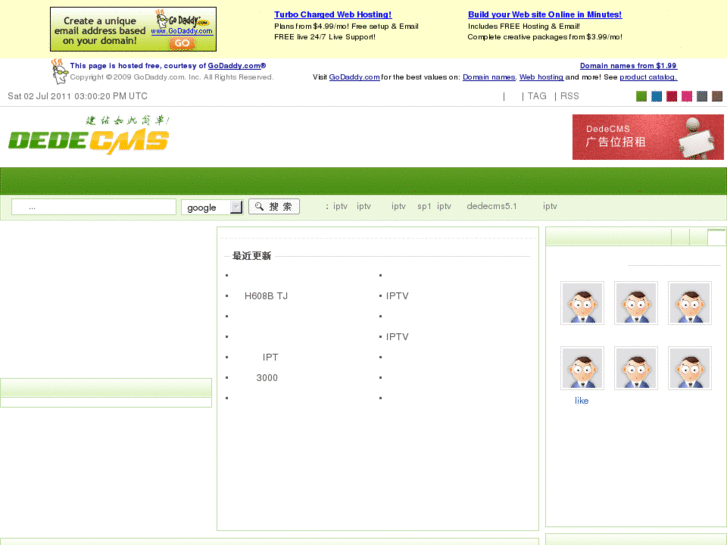Open the RSS feed link
The image size is (727, 545).
(569, 96)
